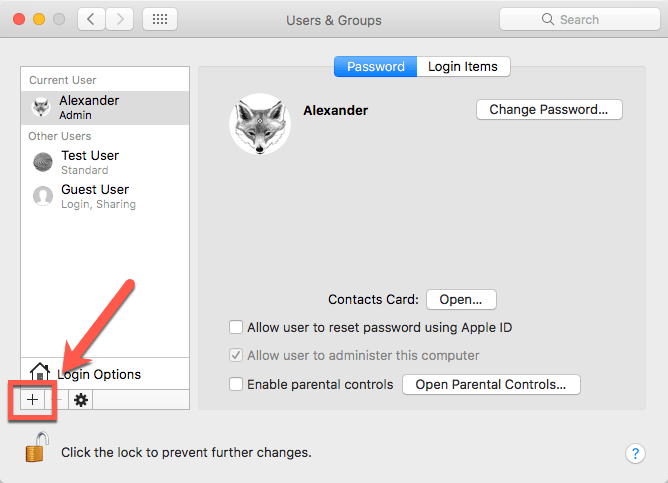Screen dimensions: 668x483
Task: Click Alexander's large fox profile picture
Action: point(259,125)
